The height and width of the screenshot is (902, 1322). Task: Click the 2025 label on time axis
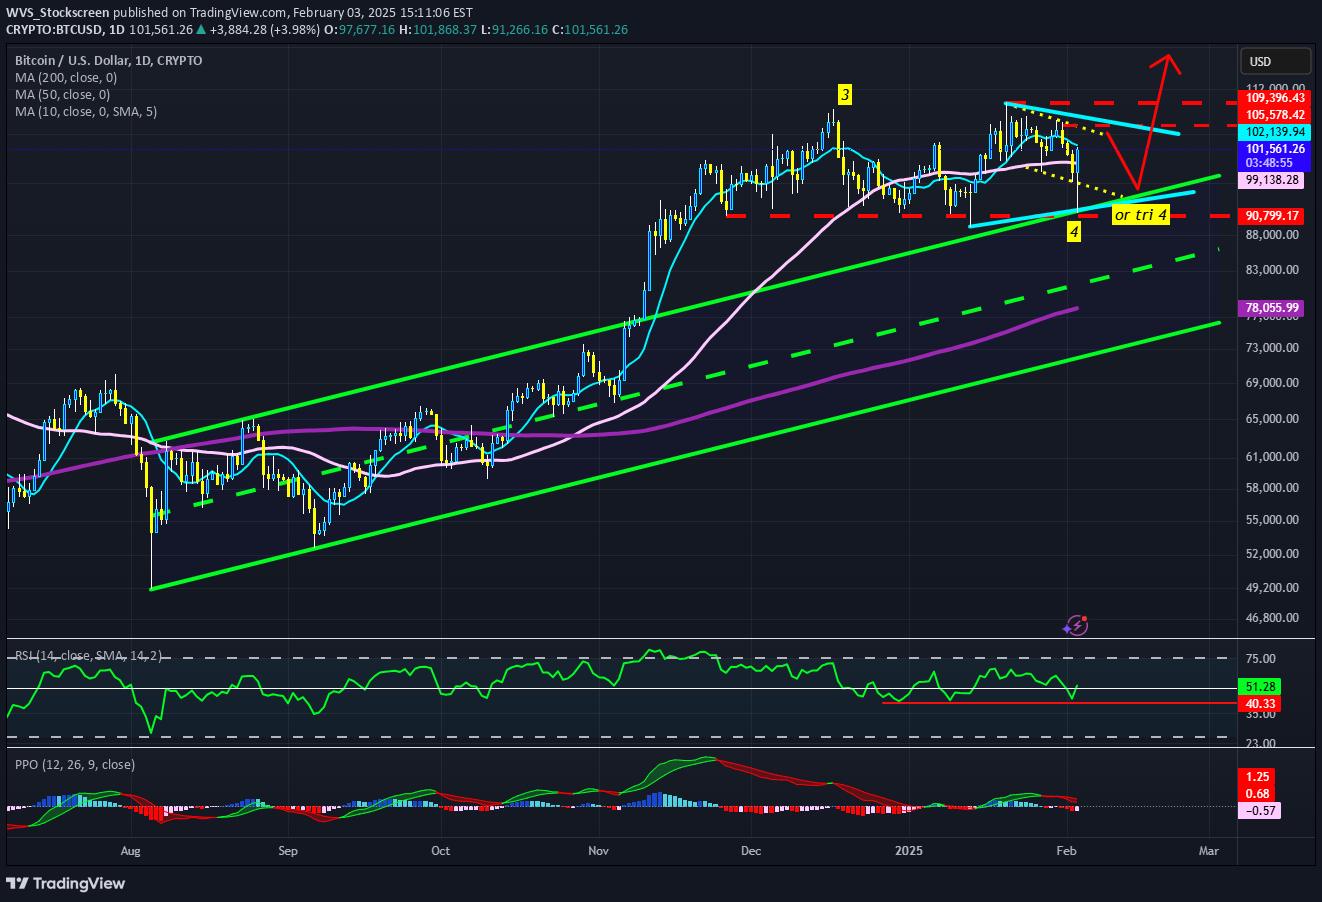point(910,852)
